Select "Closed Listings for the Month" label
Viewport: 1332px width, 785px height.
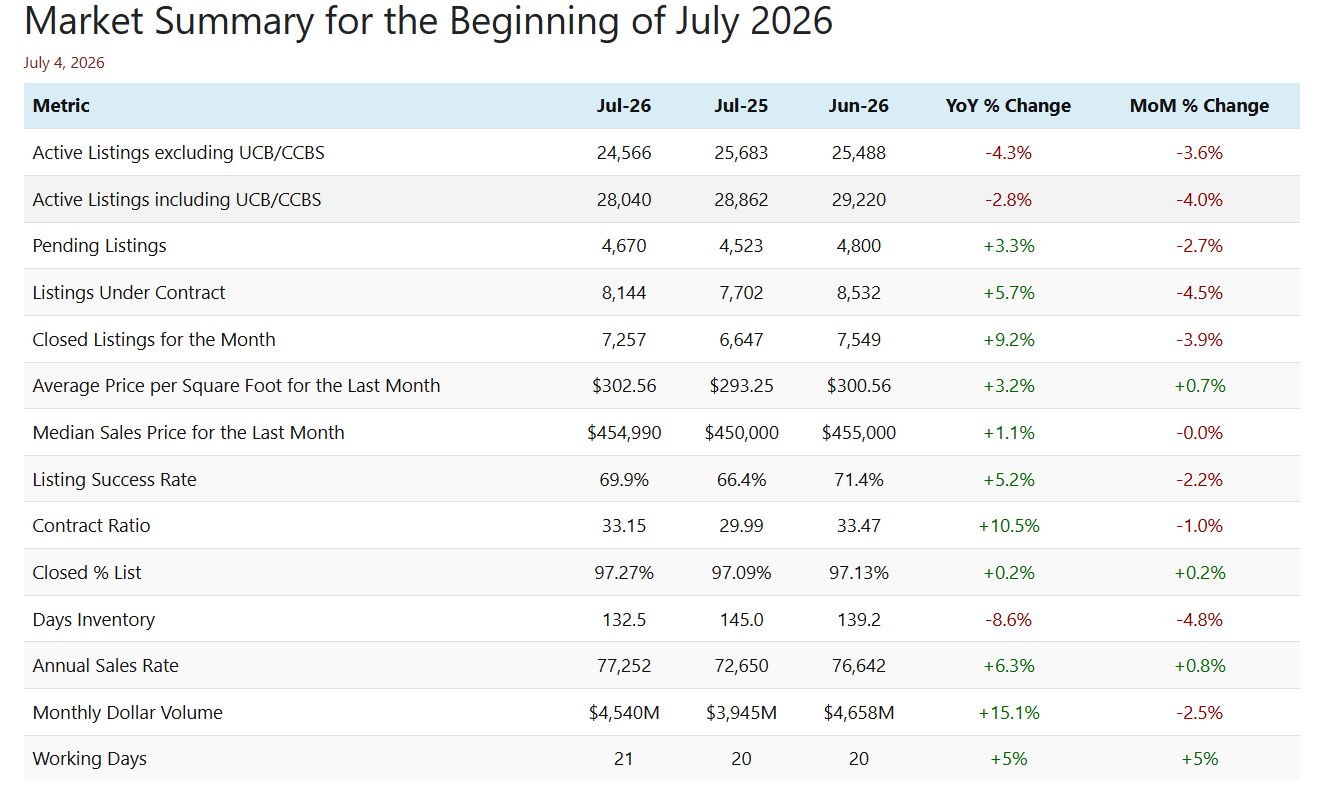coord(154,340)
